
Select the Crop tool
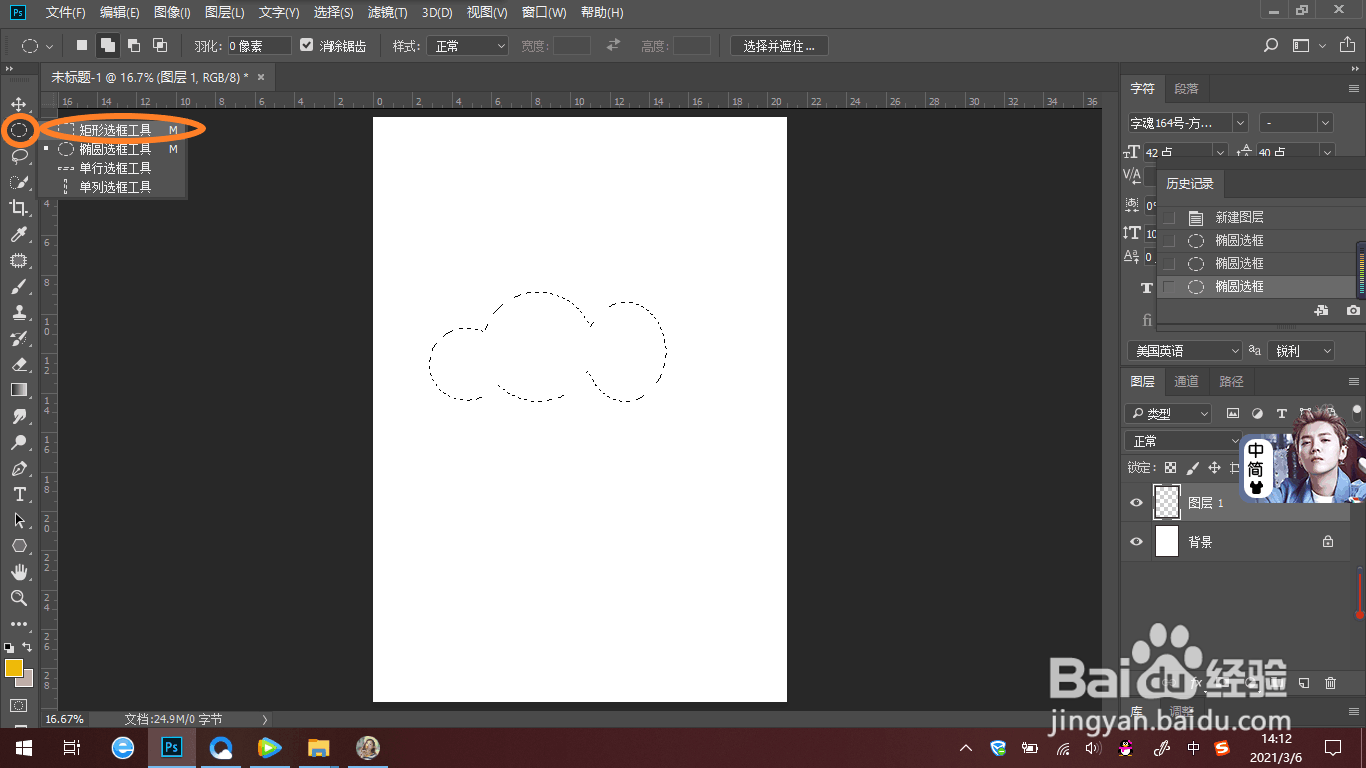tap(18, 208)
